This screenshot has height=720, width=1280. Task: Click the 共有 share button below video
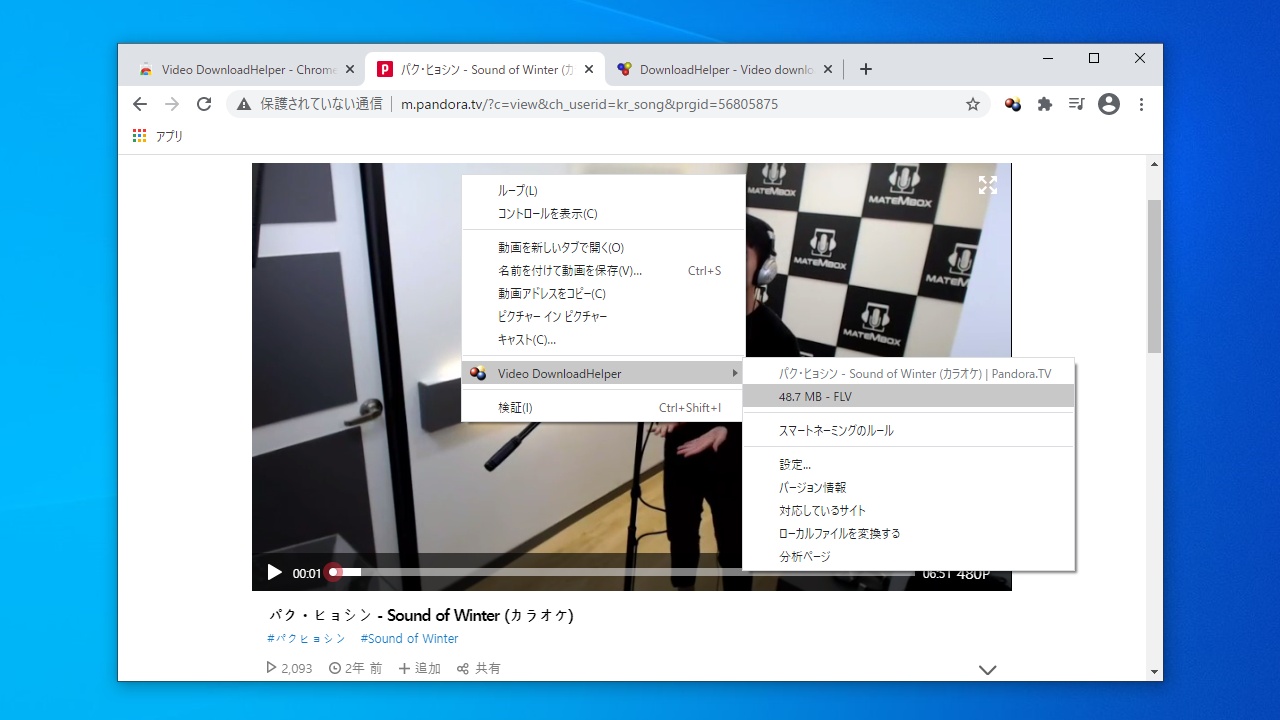pos(479,668)
